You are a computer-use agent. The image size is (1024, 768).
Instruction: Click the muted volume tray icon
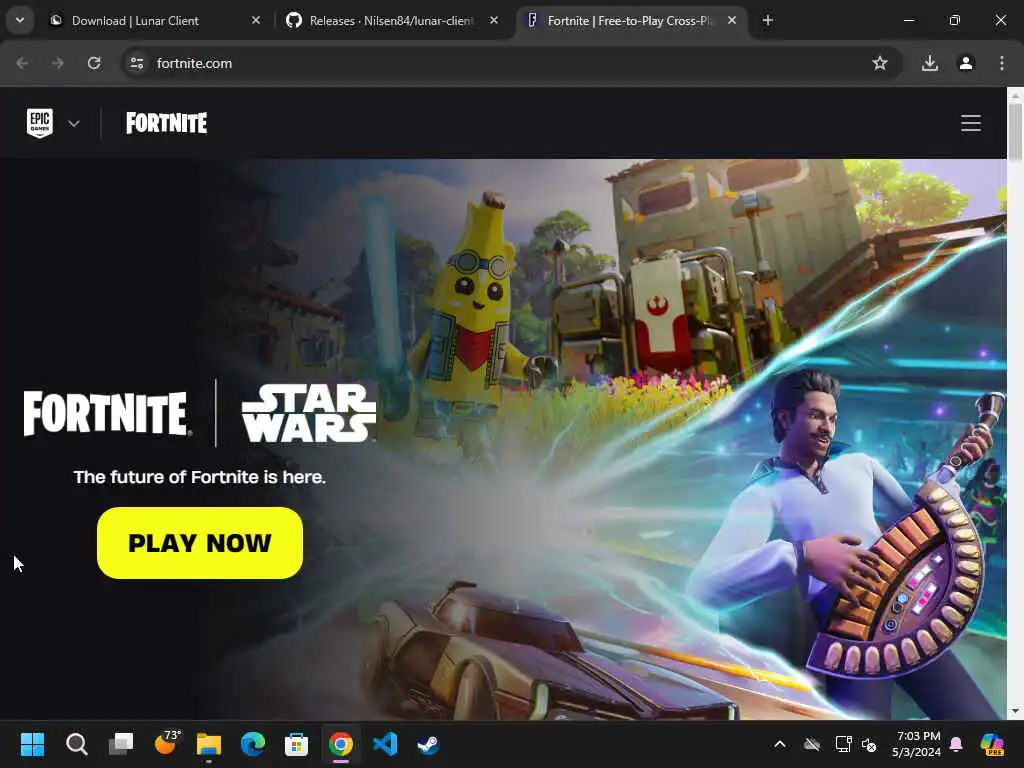click(x=869, y=744)
